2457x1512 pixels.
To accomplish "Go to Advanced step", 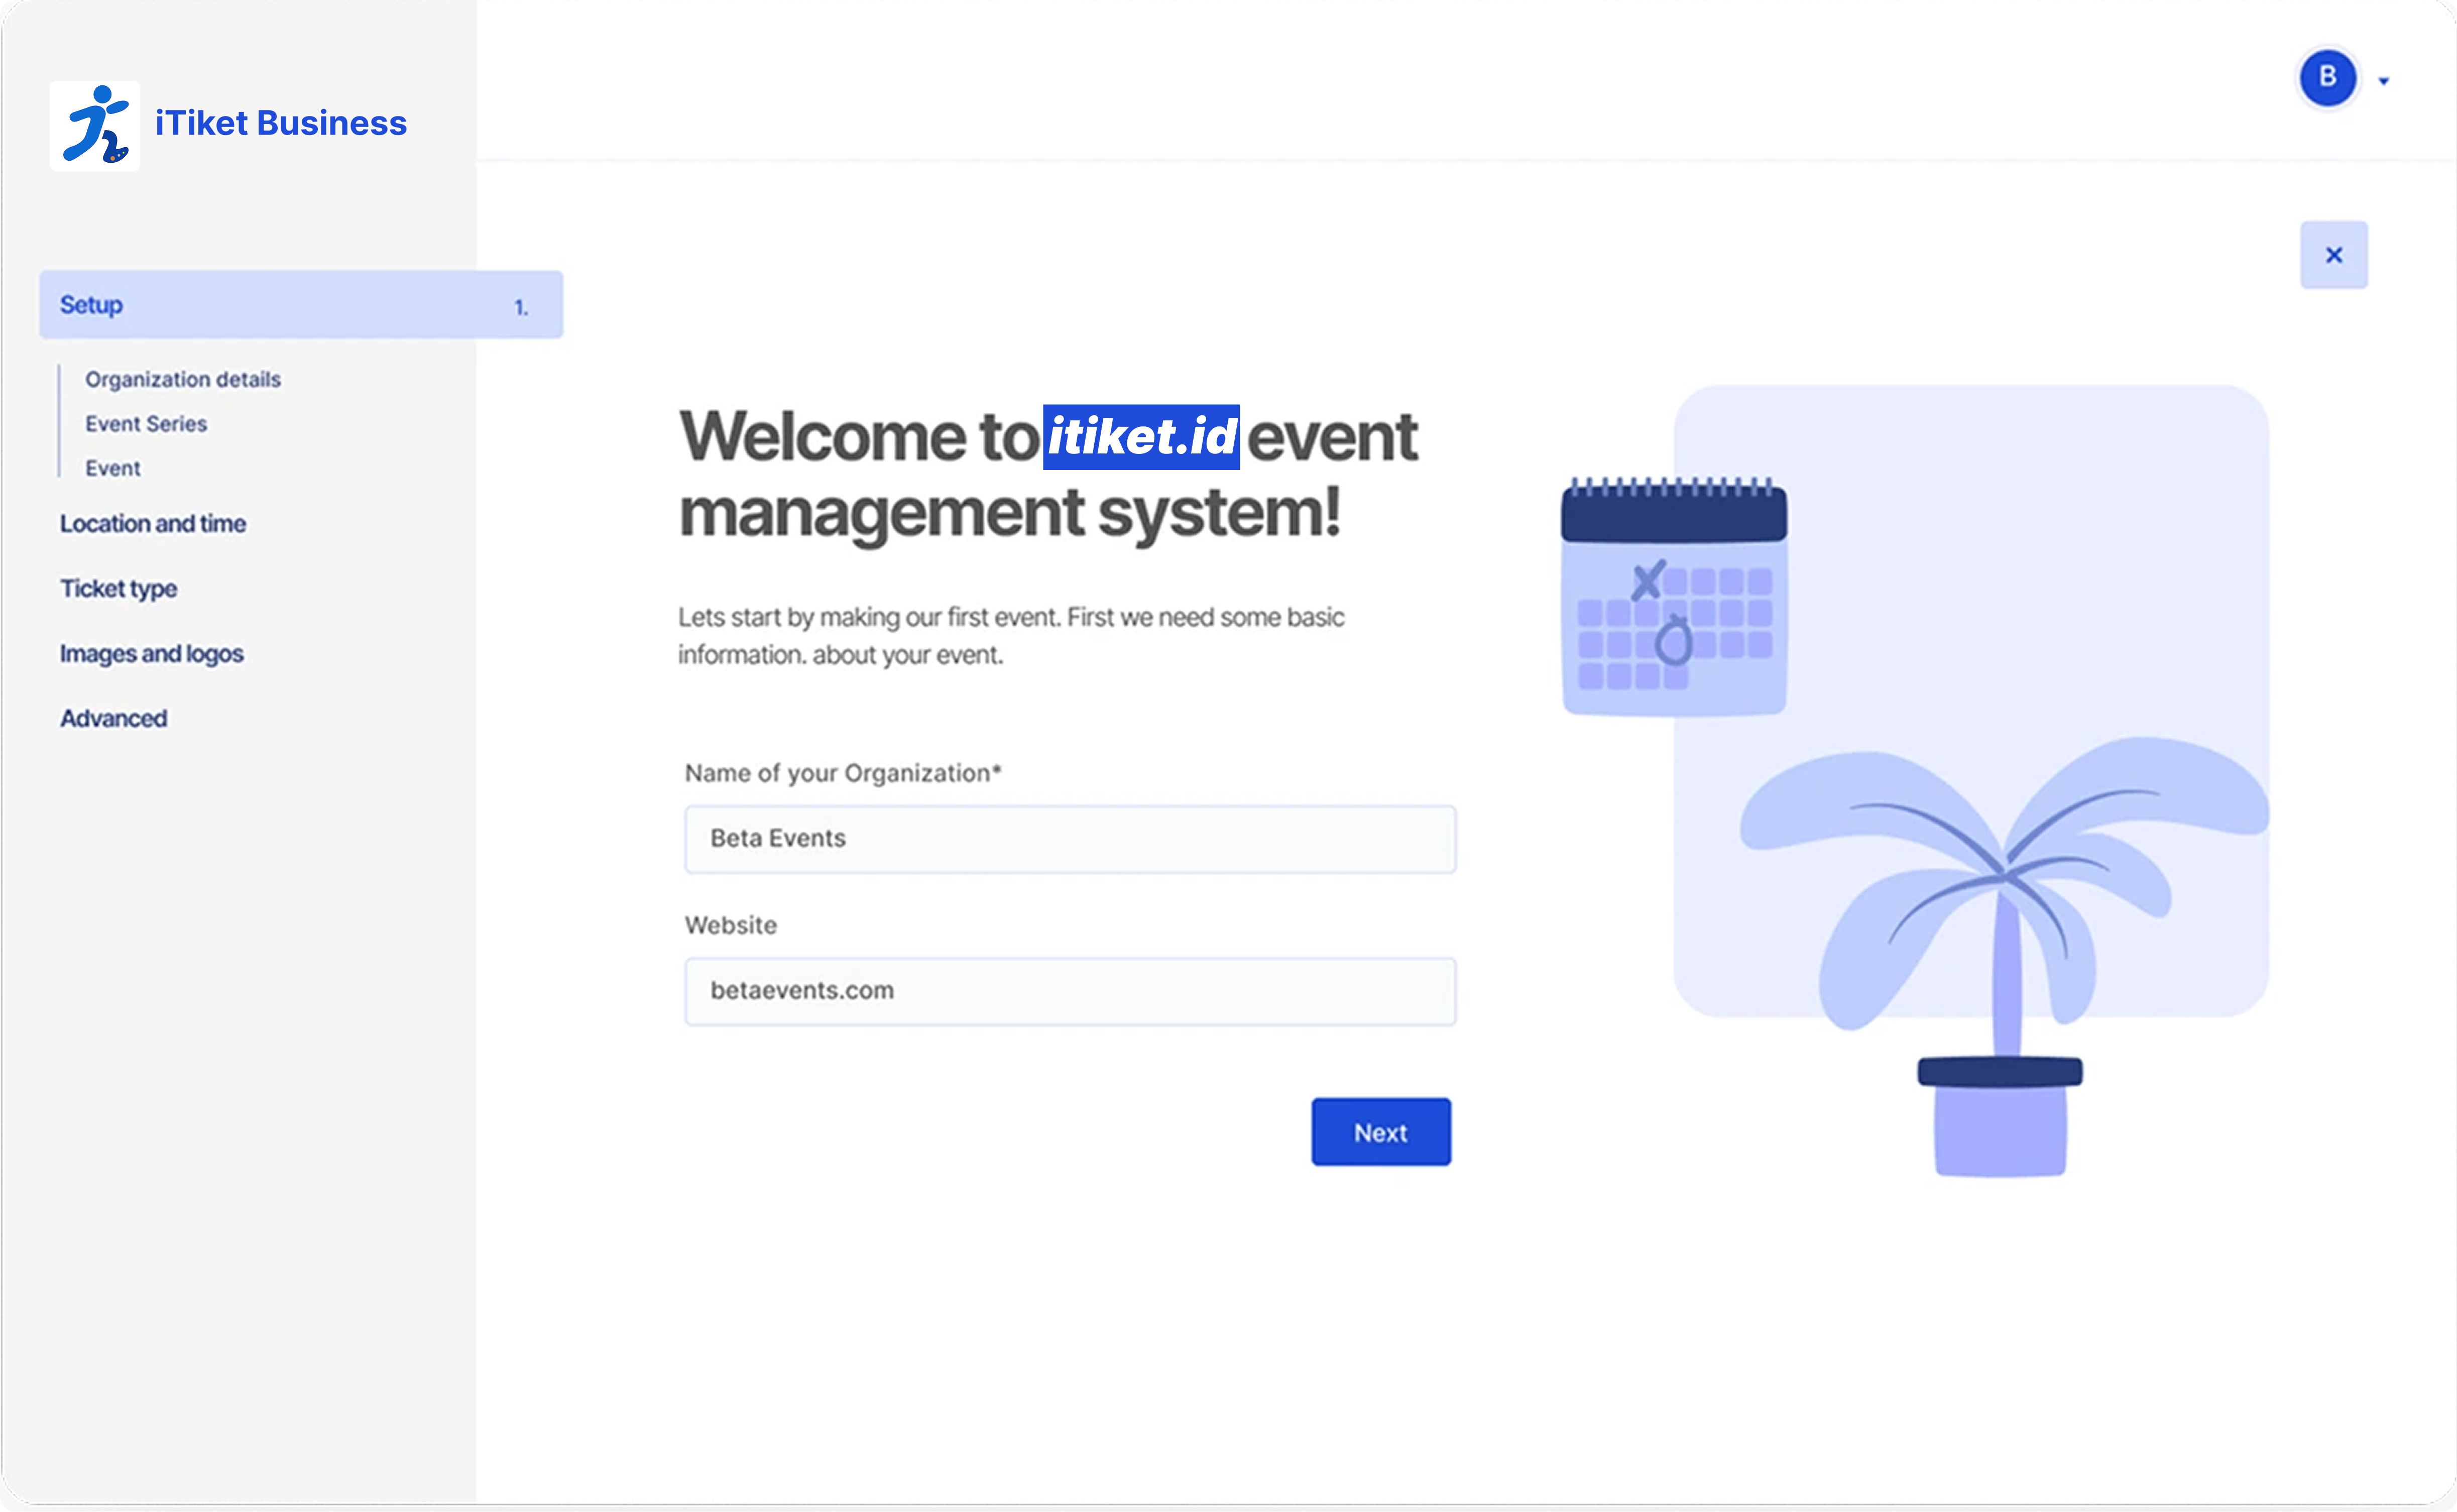I will click(114, 718).
